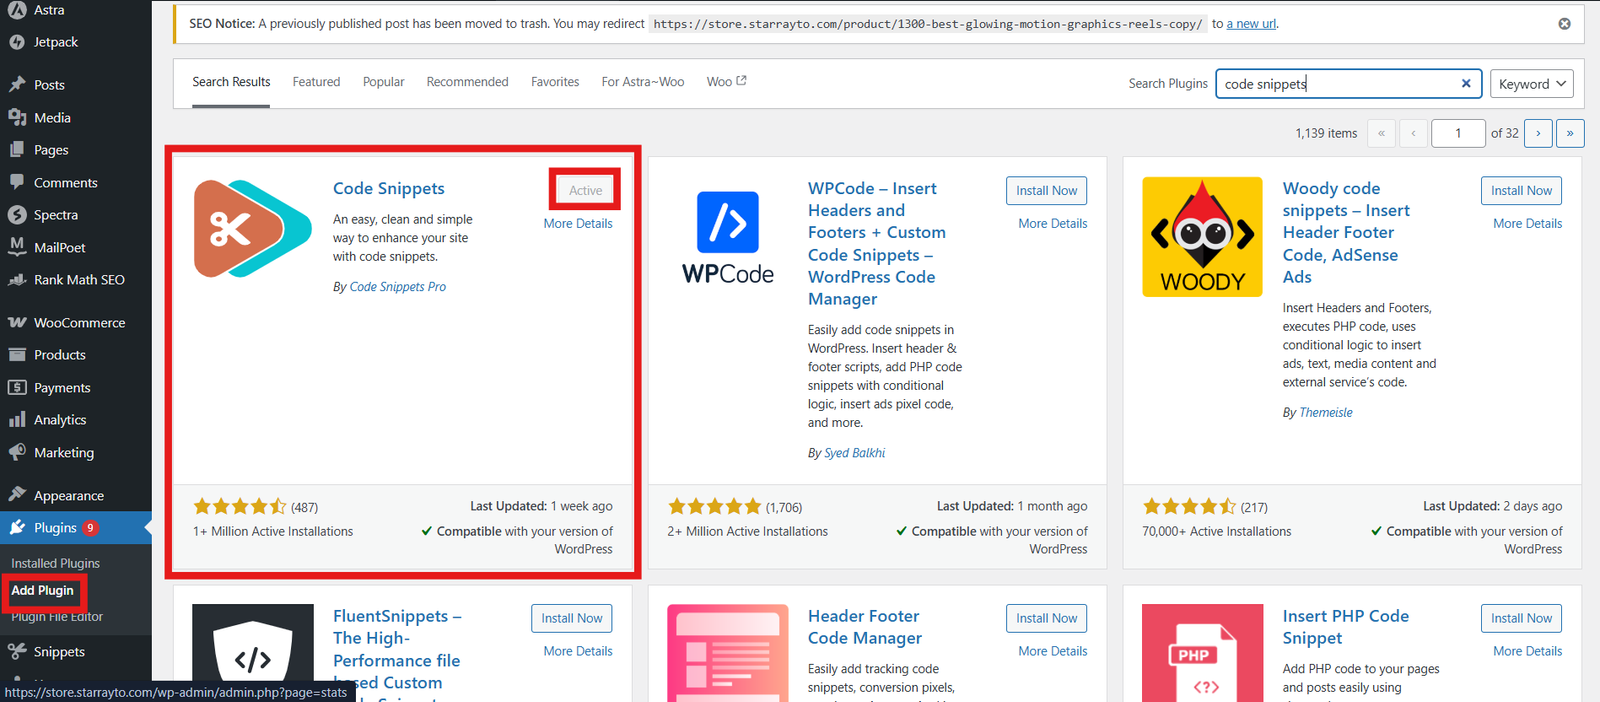Click the WPCode plugin logo
Screen dimensions: 1600x702
[x=728, y=238]
